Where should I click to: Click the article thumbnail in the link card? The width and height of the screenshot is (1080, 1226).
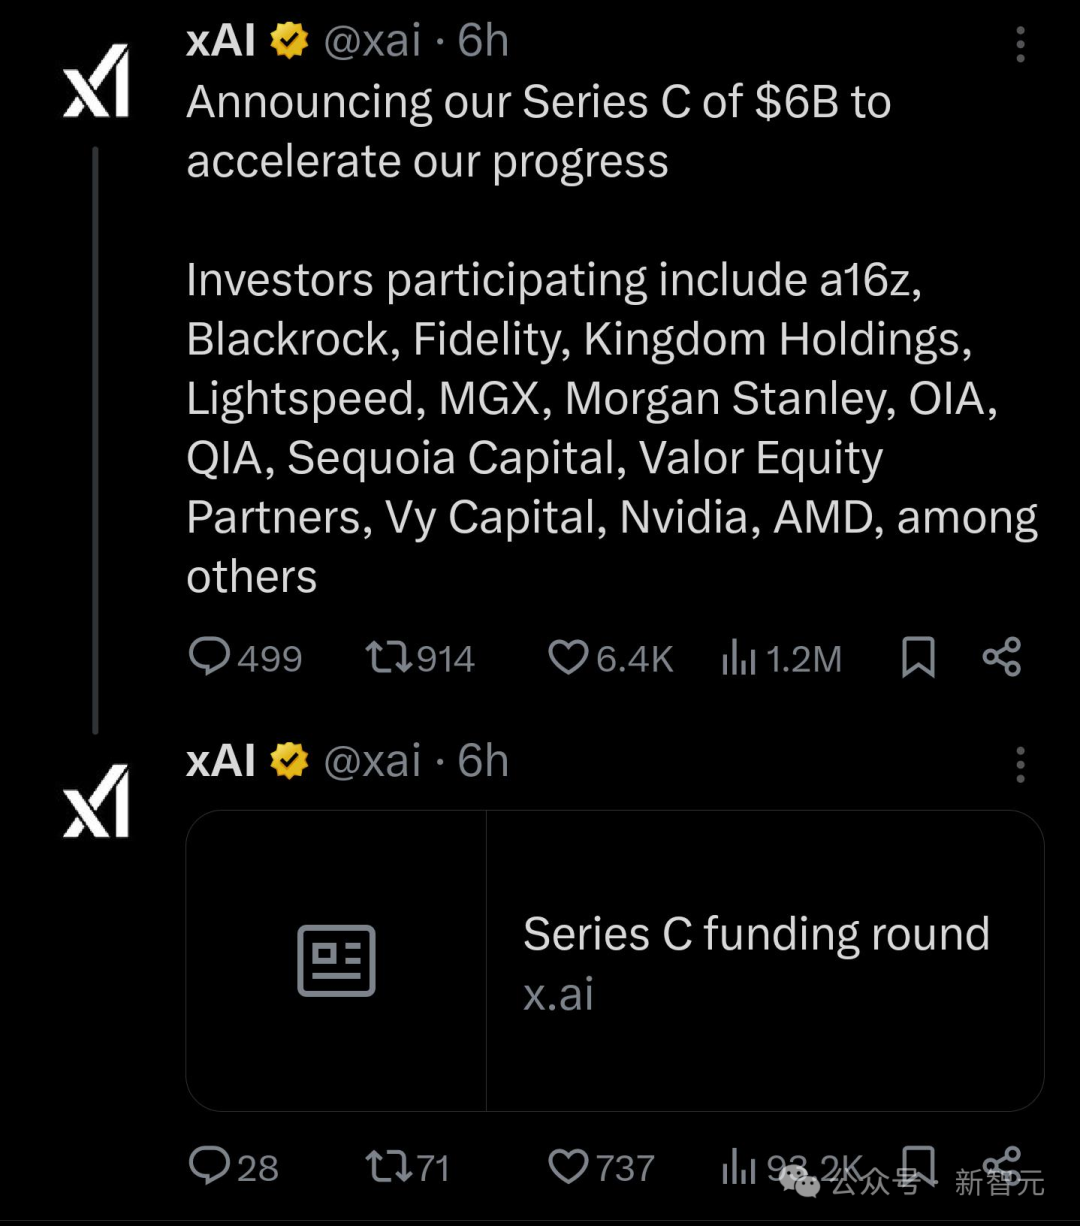(x=336, y=960)
